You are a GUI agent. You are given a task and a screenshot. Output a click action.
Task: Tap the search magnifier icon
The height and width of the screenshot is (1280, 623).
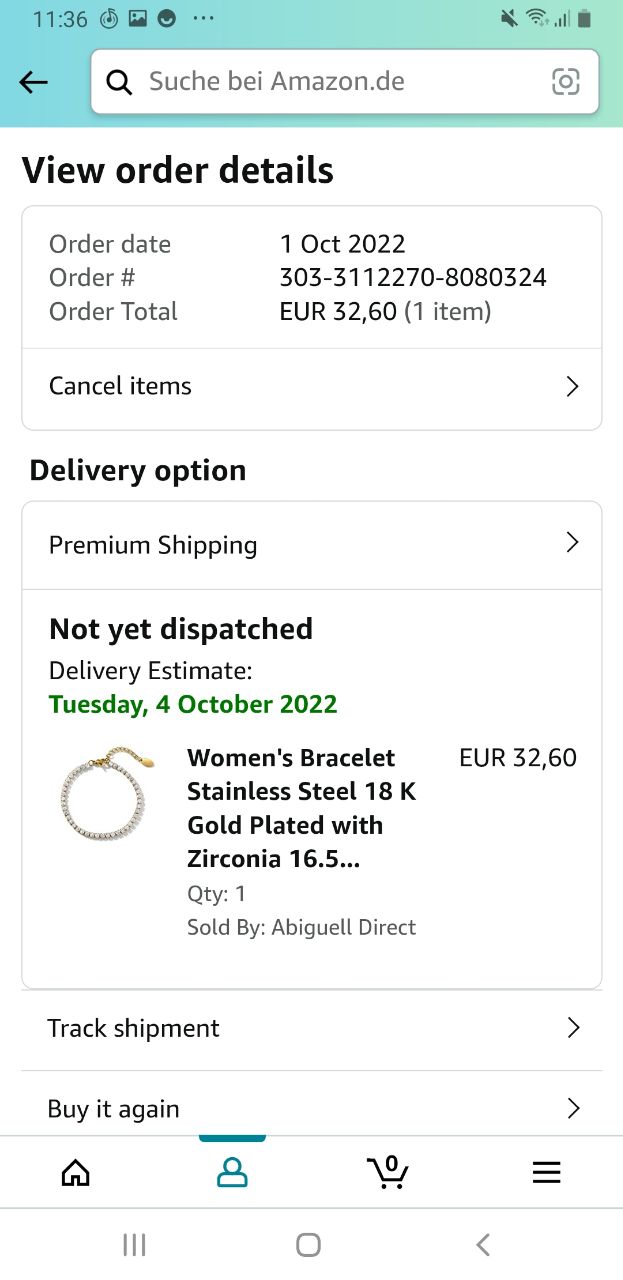coord(120,82)
